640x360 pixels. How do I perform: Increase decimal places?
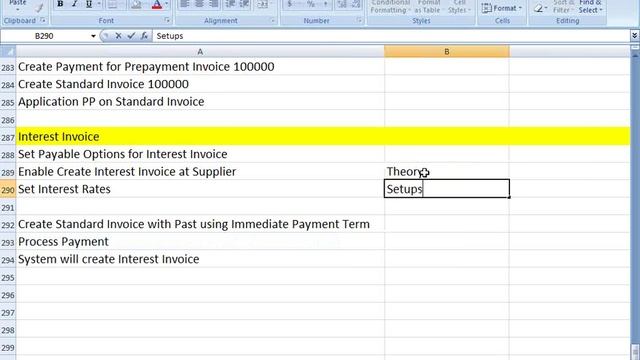click(342, 4)
